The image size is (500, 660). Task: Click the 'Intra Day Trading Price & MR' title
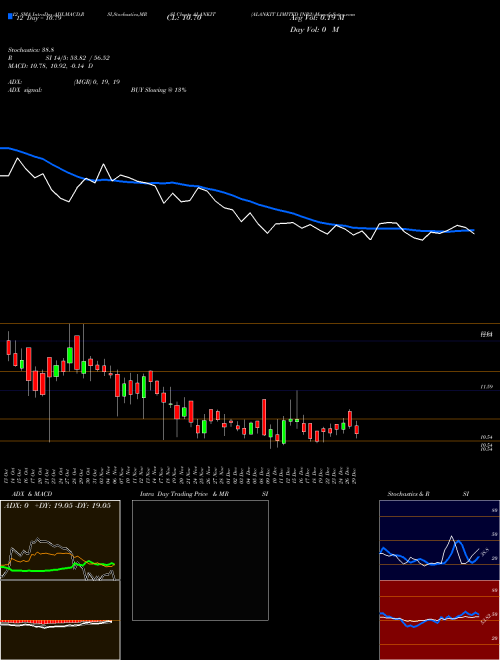tap(184, 494)
